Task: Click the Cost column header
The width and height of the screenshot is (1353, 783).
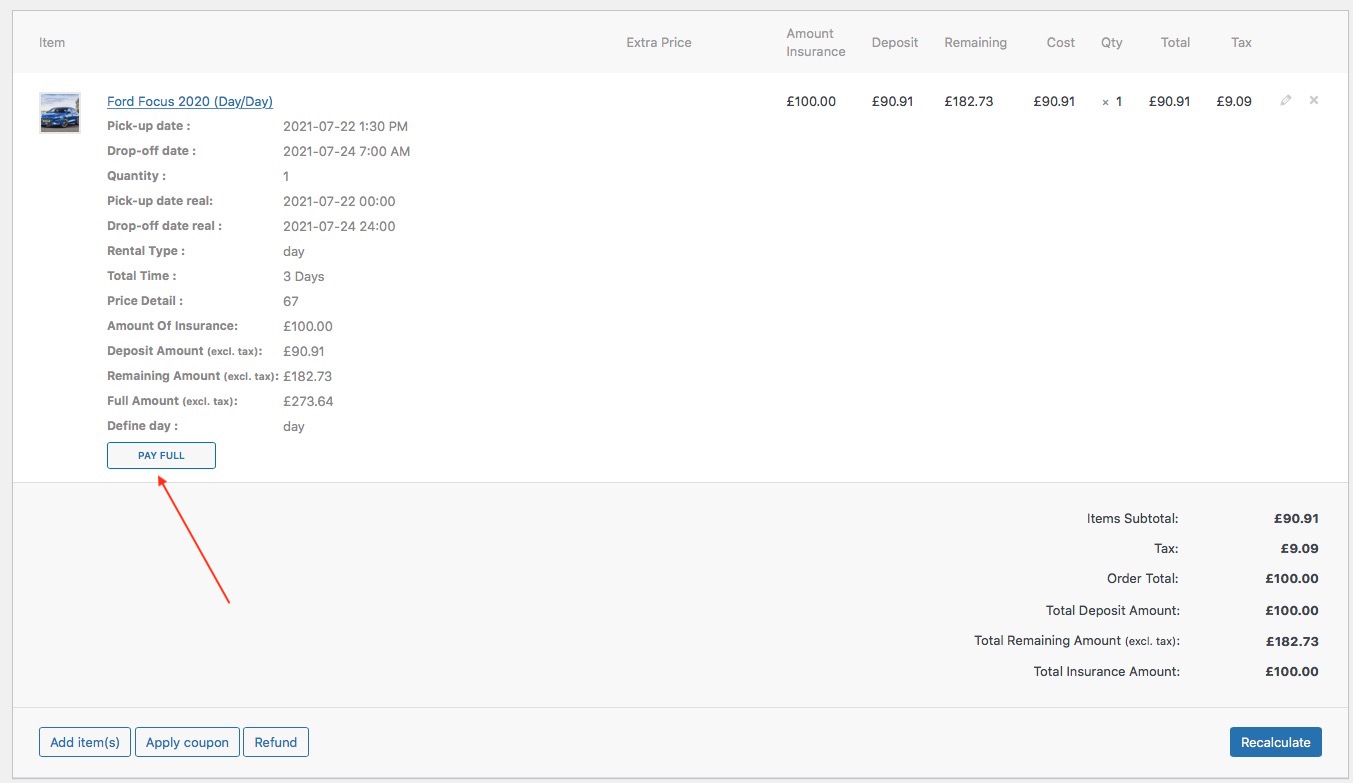Action: (x=1061, y=42)
